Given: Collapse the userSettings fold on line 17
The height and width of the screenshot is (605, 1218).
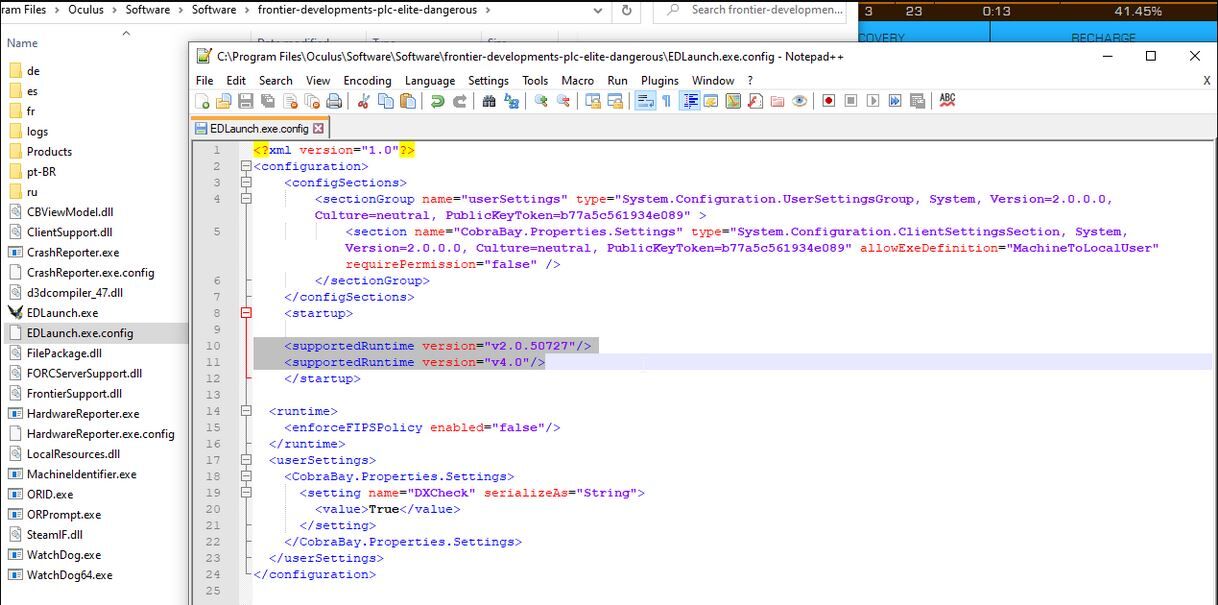Looking at the screenshot, I should tap(246, 460).
